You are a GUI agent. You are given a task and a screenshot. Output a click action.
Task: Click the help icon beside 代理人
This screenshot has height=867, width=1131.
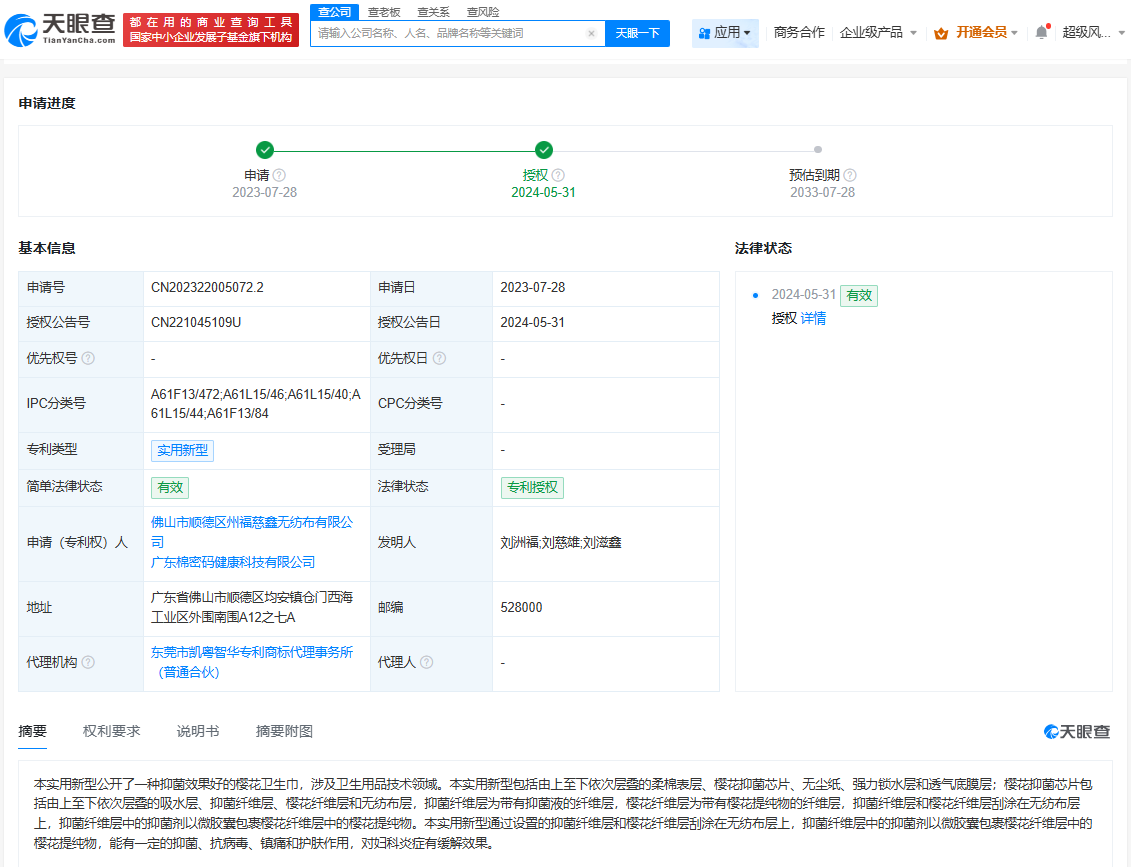[427, 661]
